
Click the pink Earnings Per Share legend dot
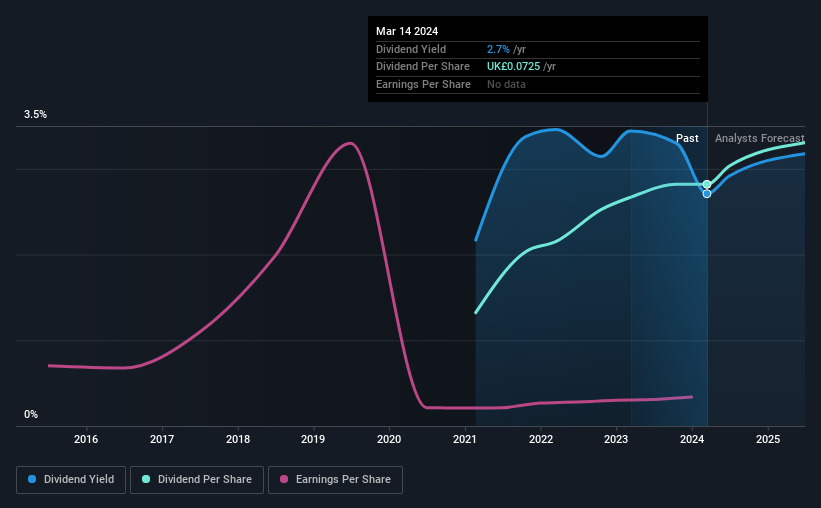click(x=284, y=479)
